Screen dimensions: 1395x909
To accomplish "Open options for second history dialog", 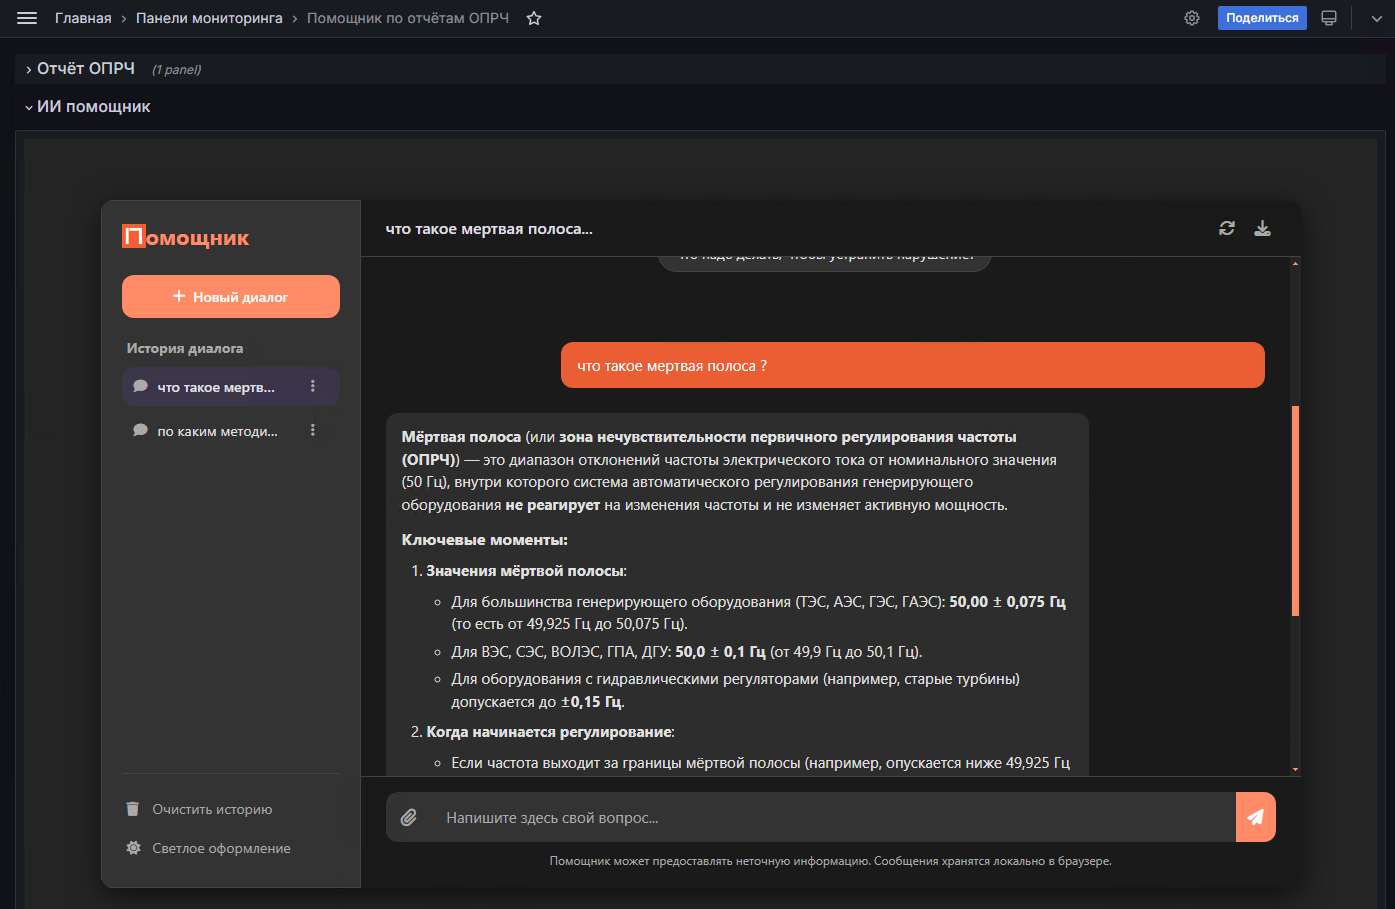I will 313,430.
